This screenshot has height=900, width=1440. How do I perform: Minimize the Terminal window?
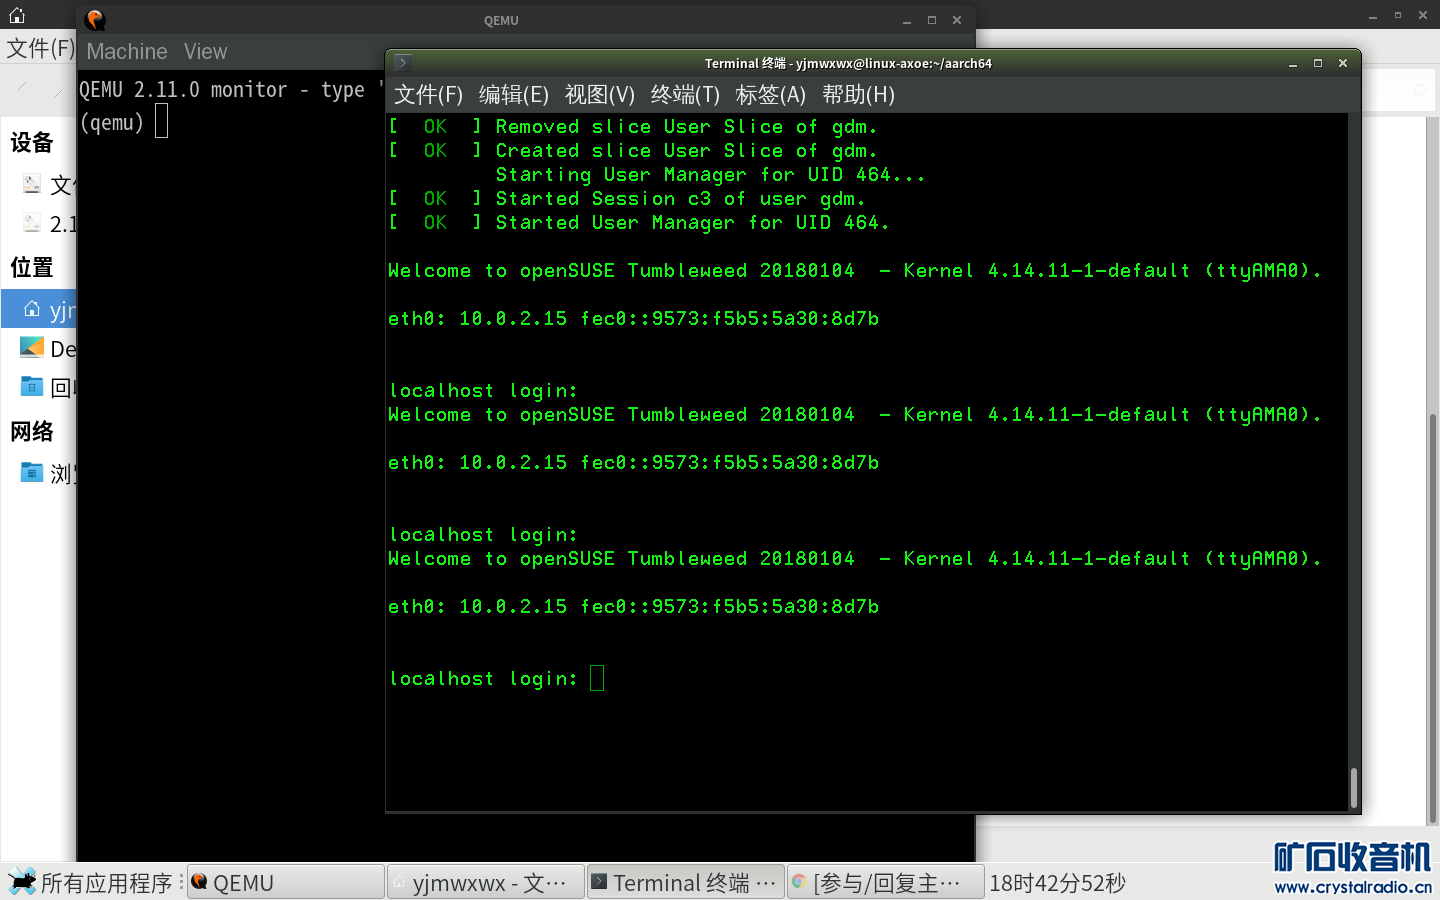[1293, 63]
